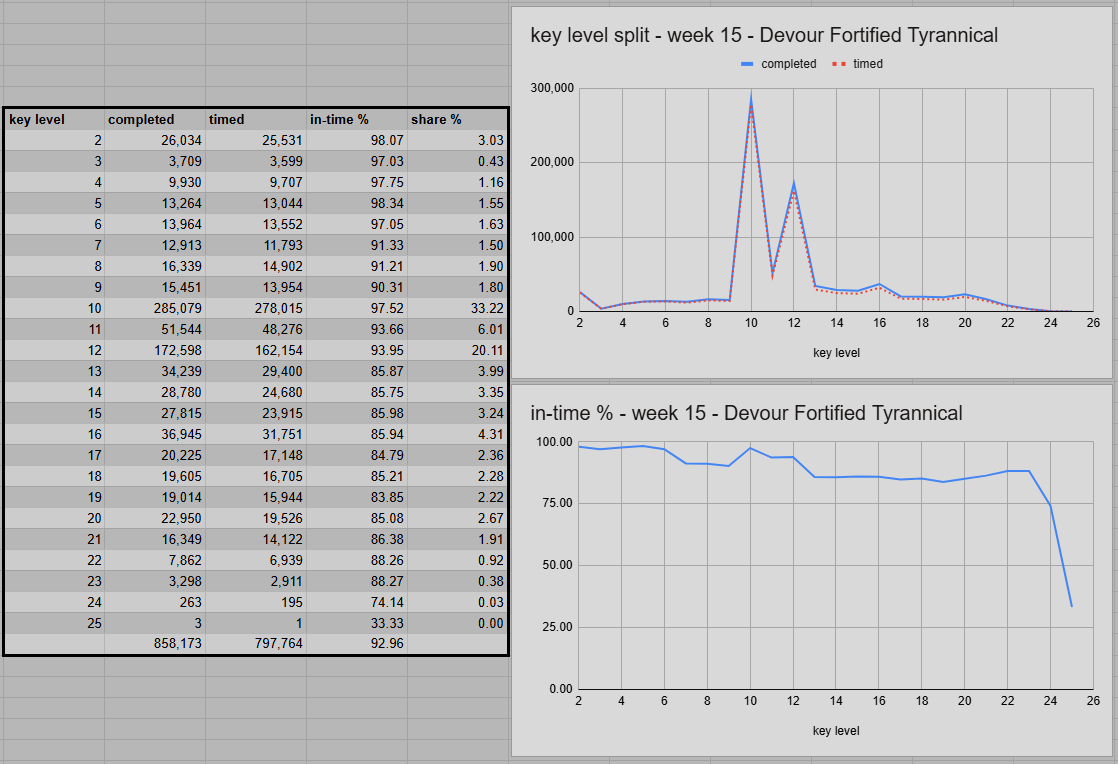Select the 'in-time %' header cell
The height and width of the screenshot is (764, 1118).
pos(357,119)
